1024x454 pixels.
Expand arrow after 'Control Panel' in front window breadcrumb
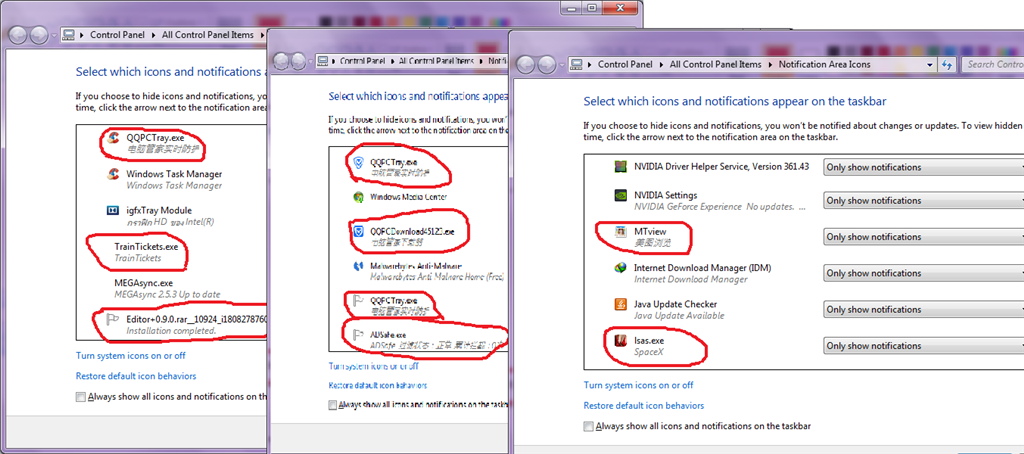click(x=662, y=65)
